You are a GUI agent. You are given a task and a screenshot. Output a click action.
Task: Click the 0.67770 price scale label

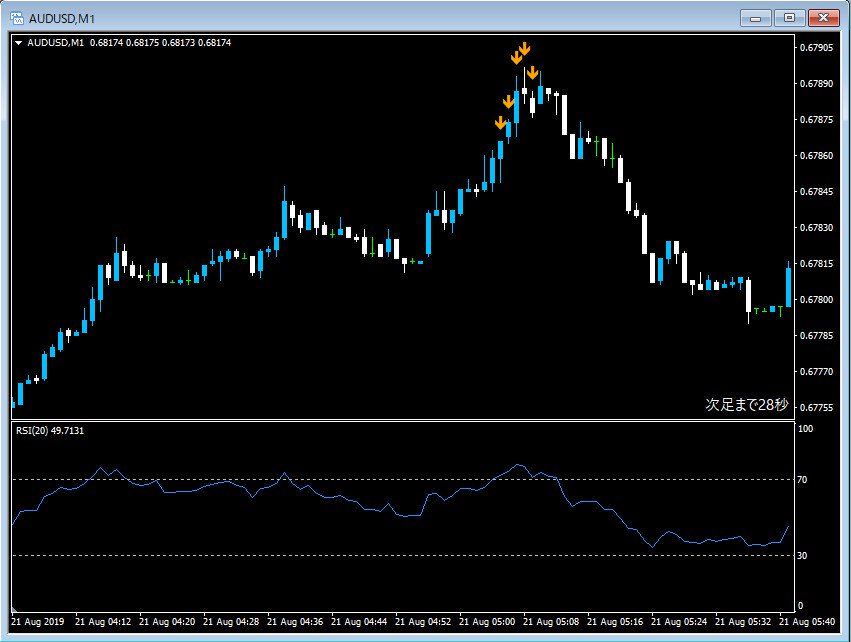pyautogui.click(x=816, y=372)
